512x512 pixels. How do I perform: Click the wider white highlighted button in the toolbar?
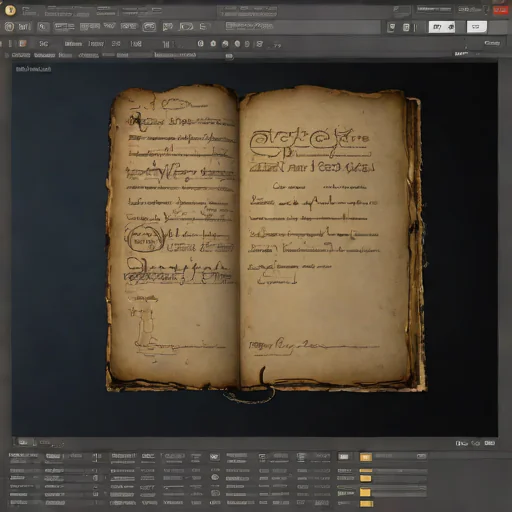pos(442,27)
